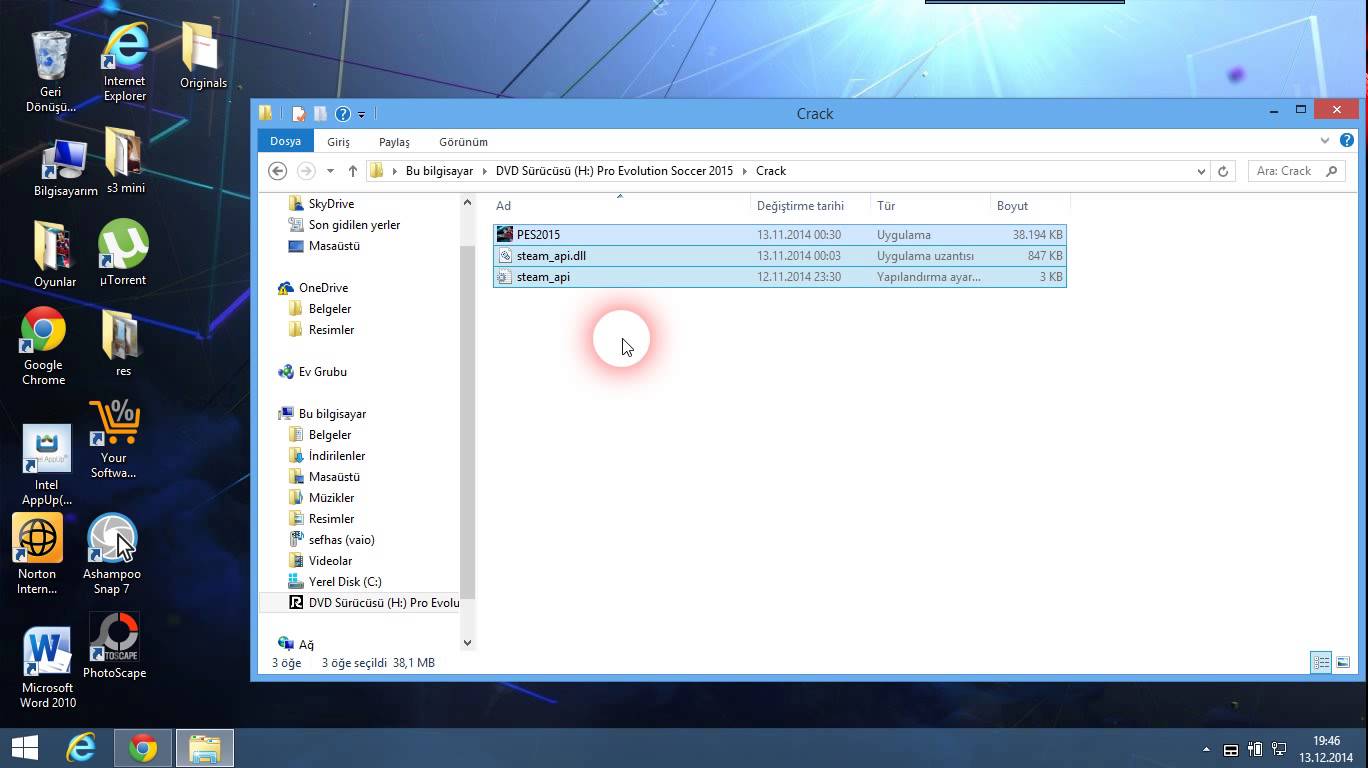Screen dimensions: 1368x768
Task: Refresh the Crack folder view
Action: [1223, 171]
